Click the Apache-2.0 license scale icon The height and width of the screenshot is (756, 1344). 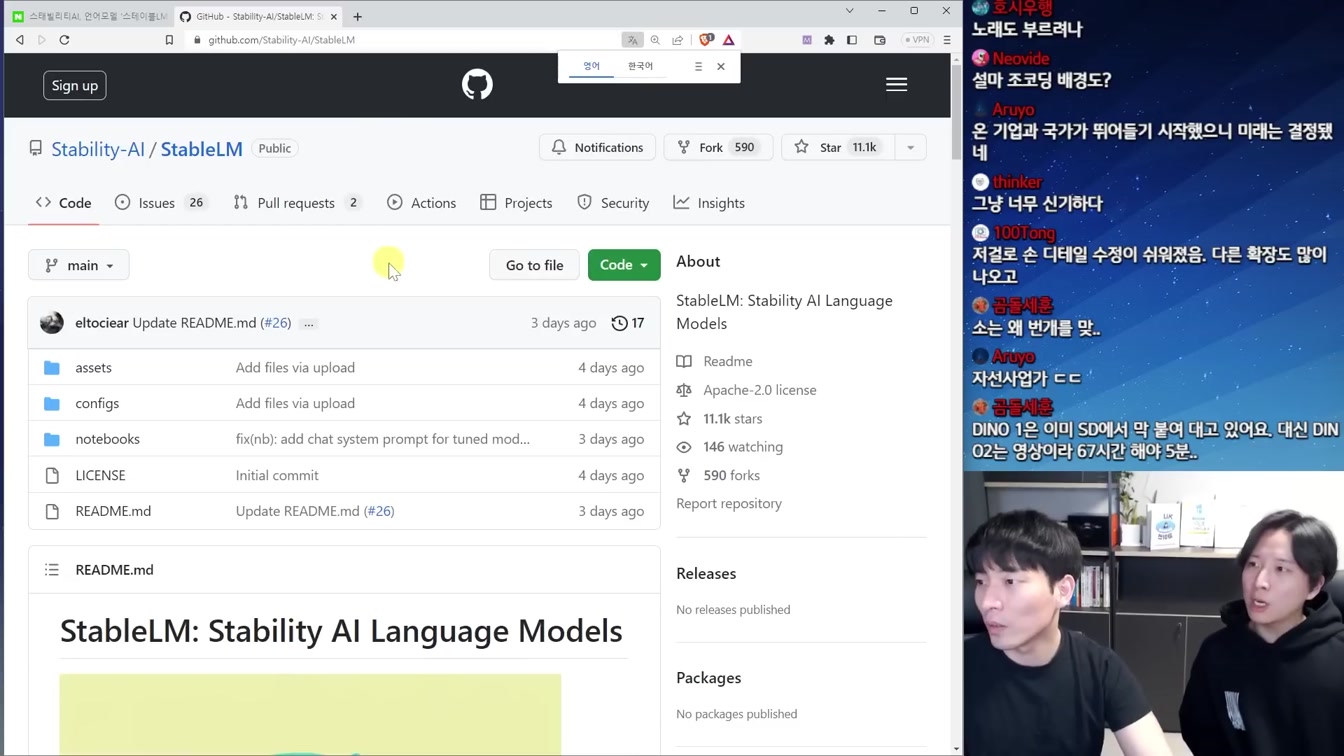coord(684,390)
